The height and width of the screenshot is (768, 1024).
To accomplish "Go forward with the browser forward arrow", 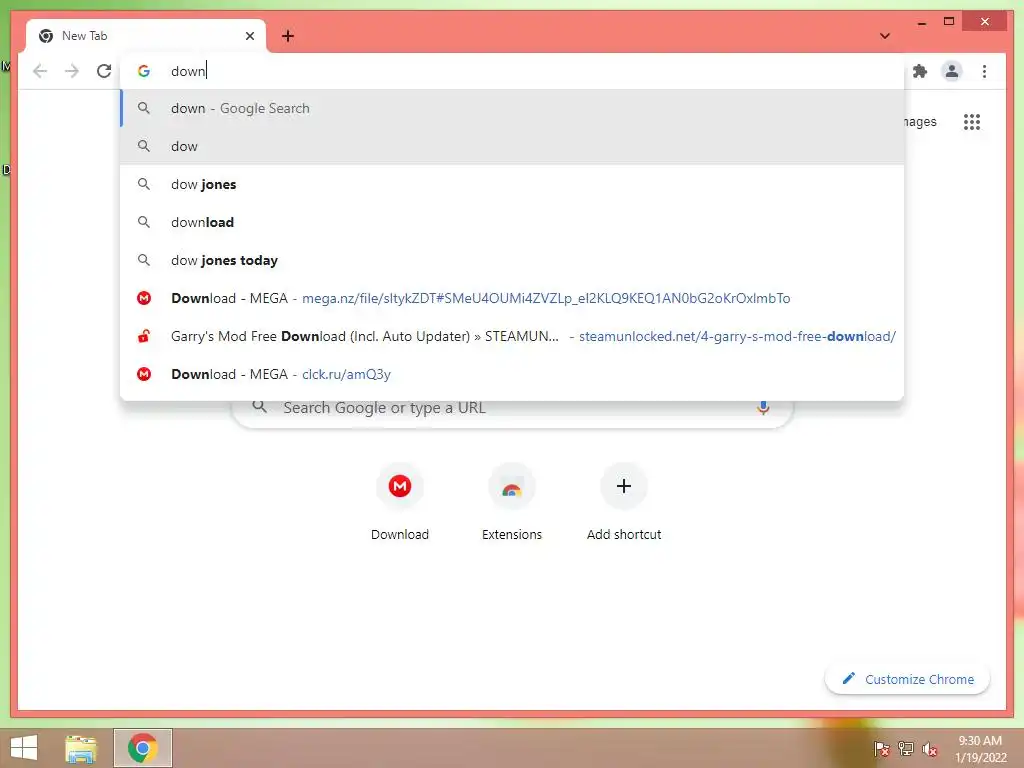I will (x=72, y=71).
